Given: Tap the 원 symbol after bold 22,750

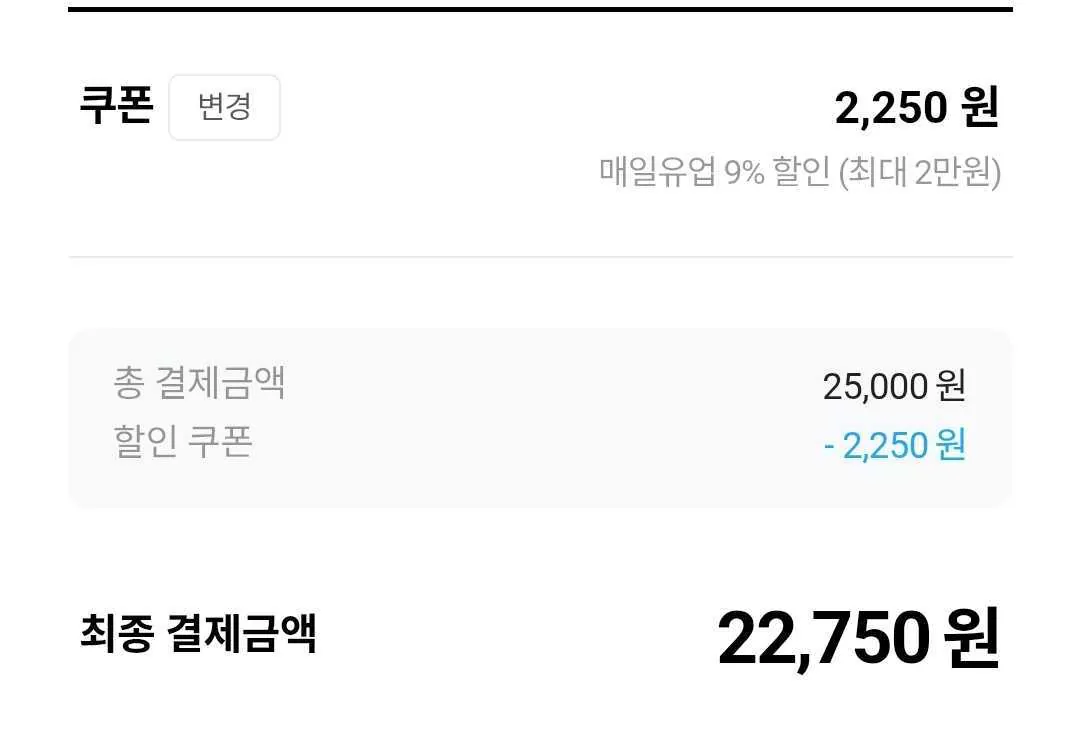Looking at the screenshot, I should [x=971, y=638].
